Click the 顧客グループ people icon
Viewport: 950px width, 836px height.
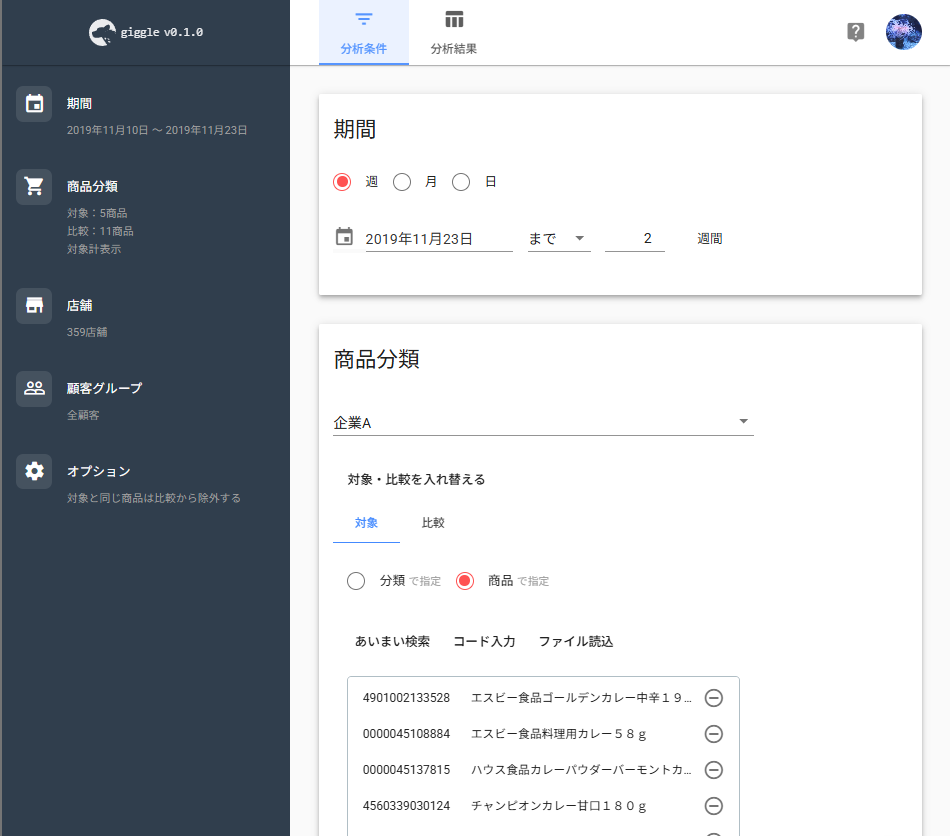click(34, 388)
